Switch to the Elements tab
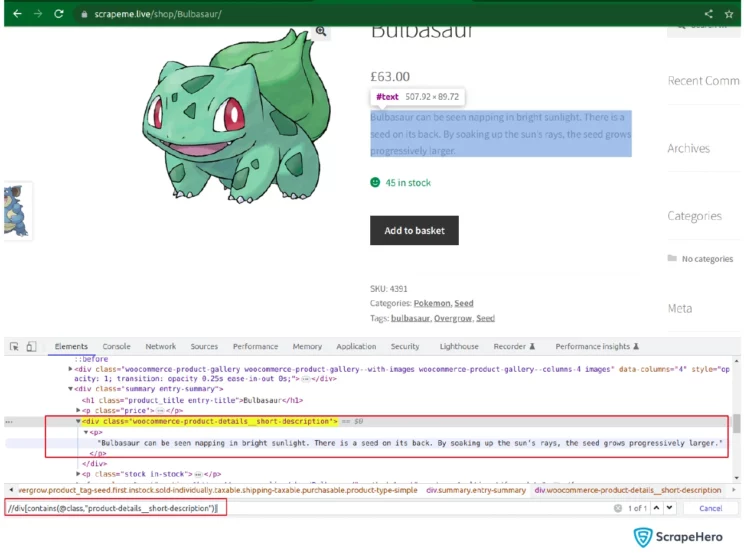Screen dimensions: 744x553 point(71,347)
